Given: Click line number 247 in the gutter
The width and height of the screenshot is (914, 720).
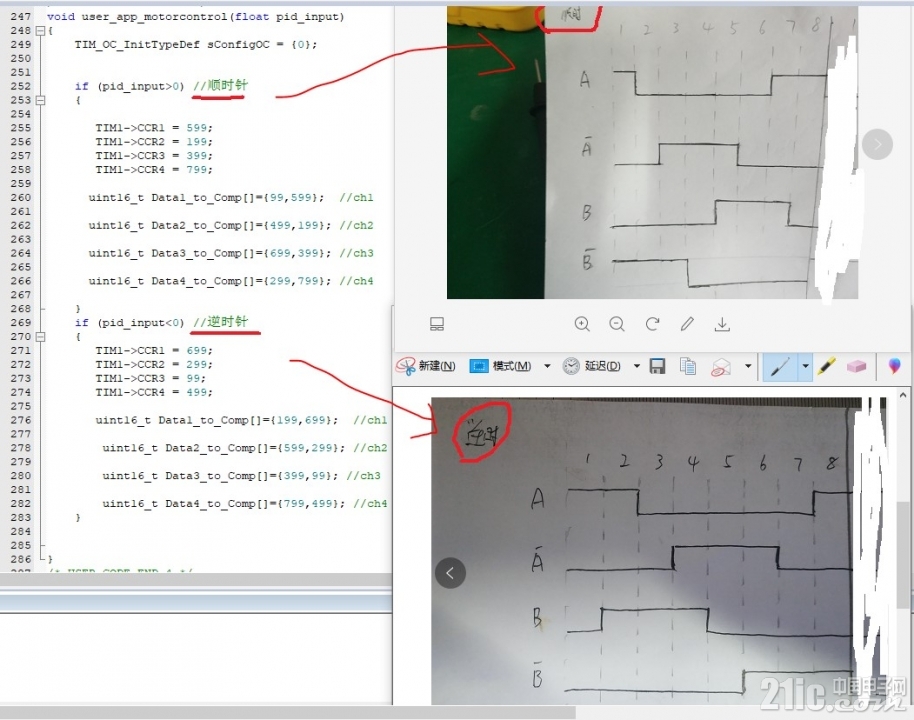Looking at the screenshot, I should click(20, 17).
